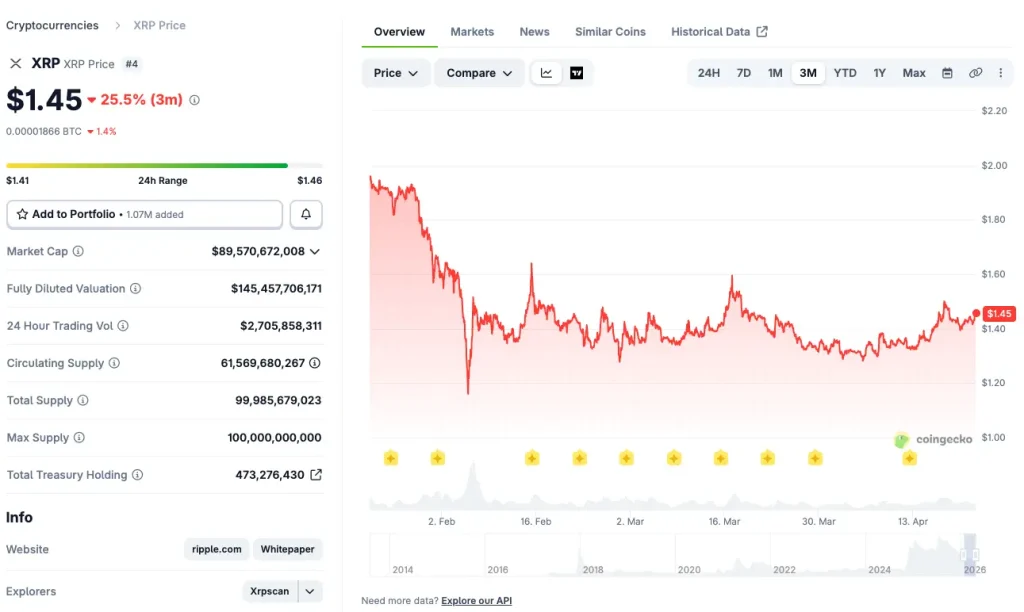
Task: Show Max Supply info icon
Action: tap(79, 438)
